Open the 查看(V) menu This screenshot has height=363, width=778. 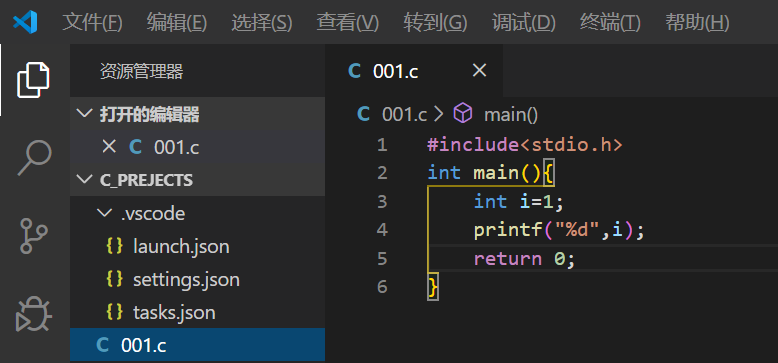point(348,23)
